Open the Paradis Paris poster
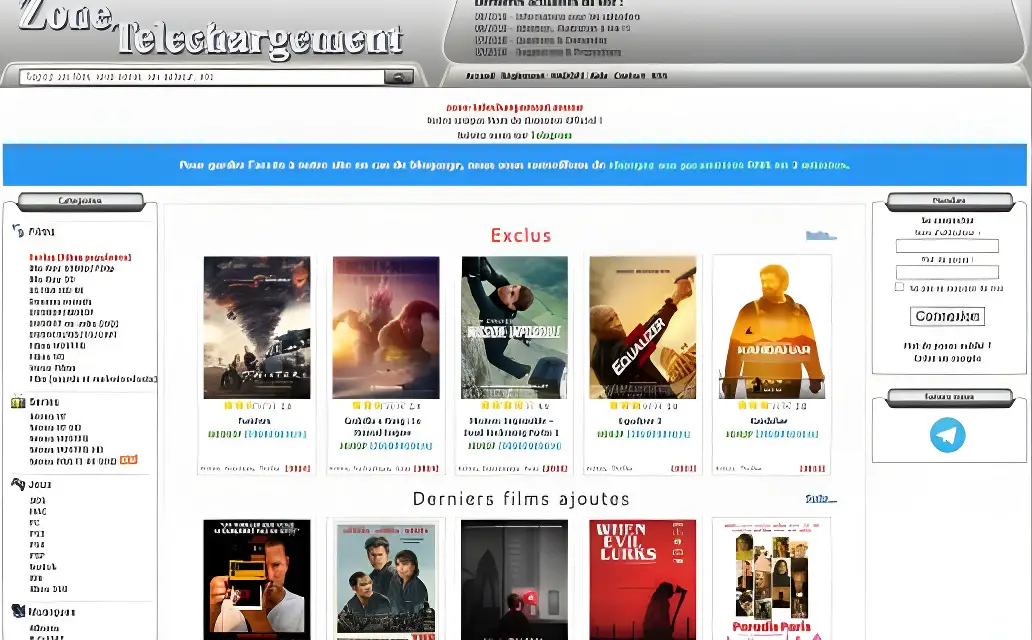Viewport: 1032px width, 640px height. pyautogui.click(x=771, y=579)
